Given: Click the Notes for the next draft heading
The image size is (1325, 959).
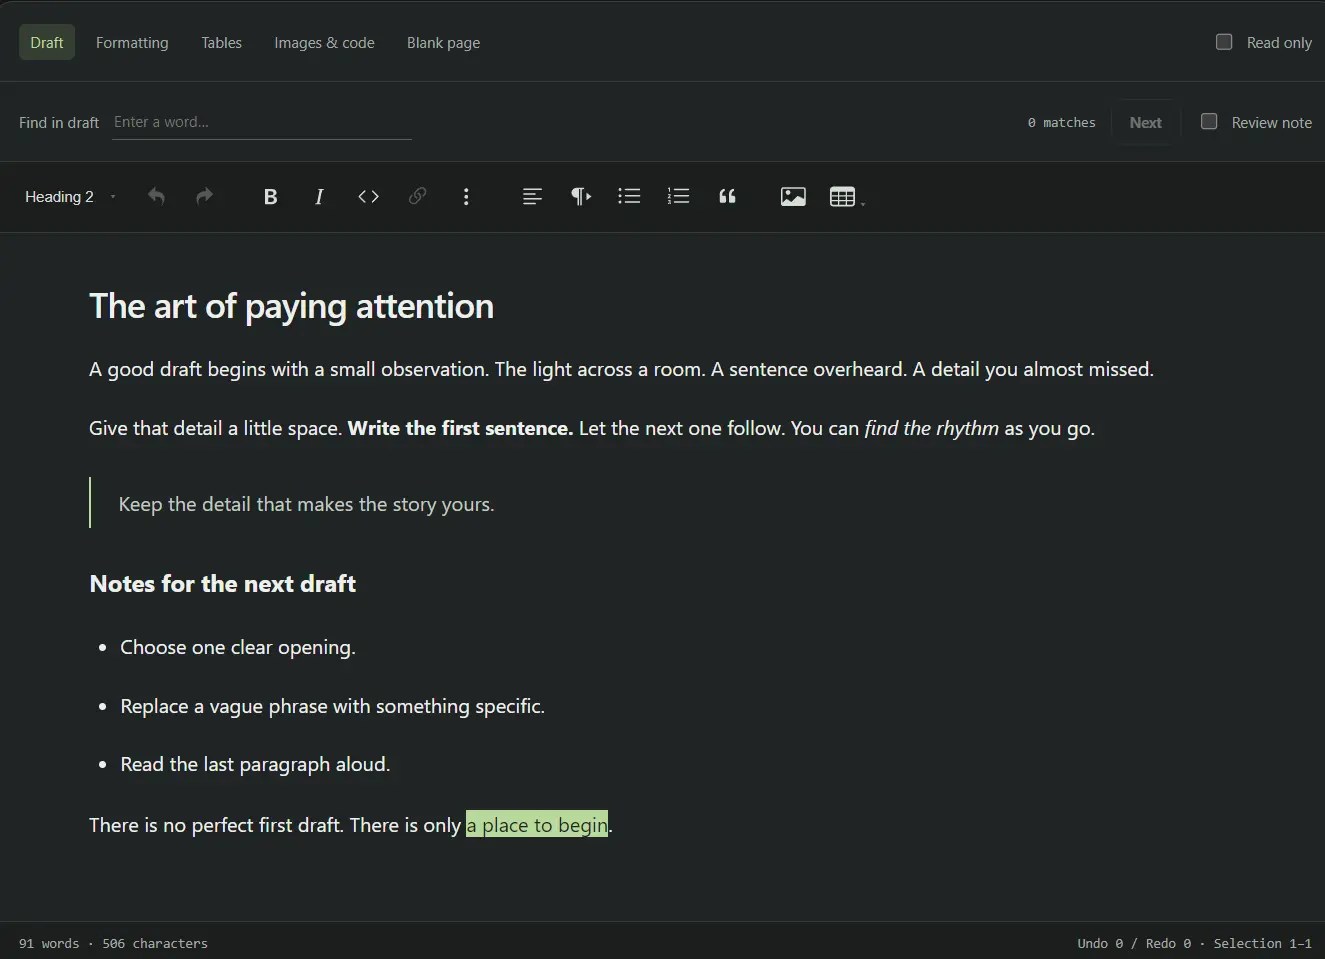Looking at the screenshot, I should (x=222, y=584).
